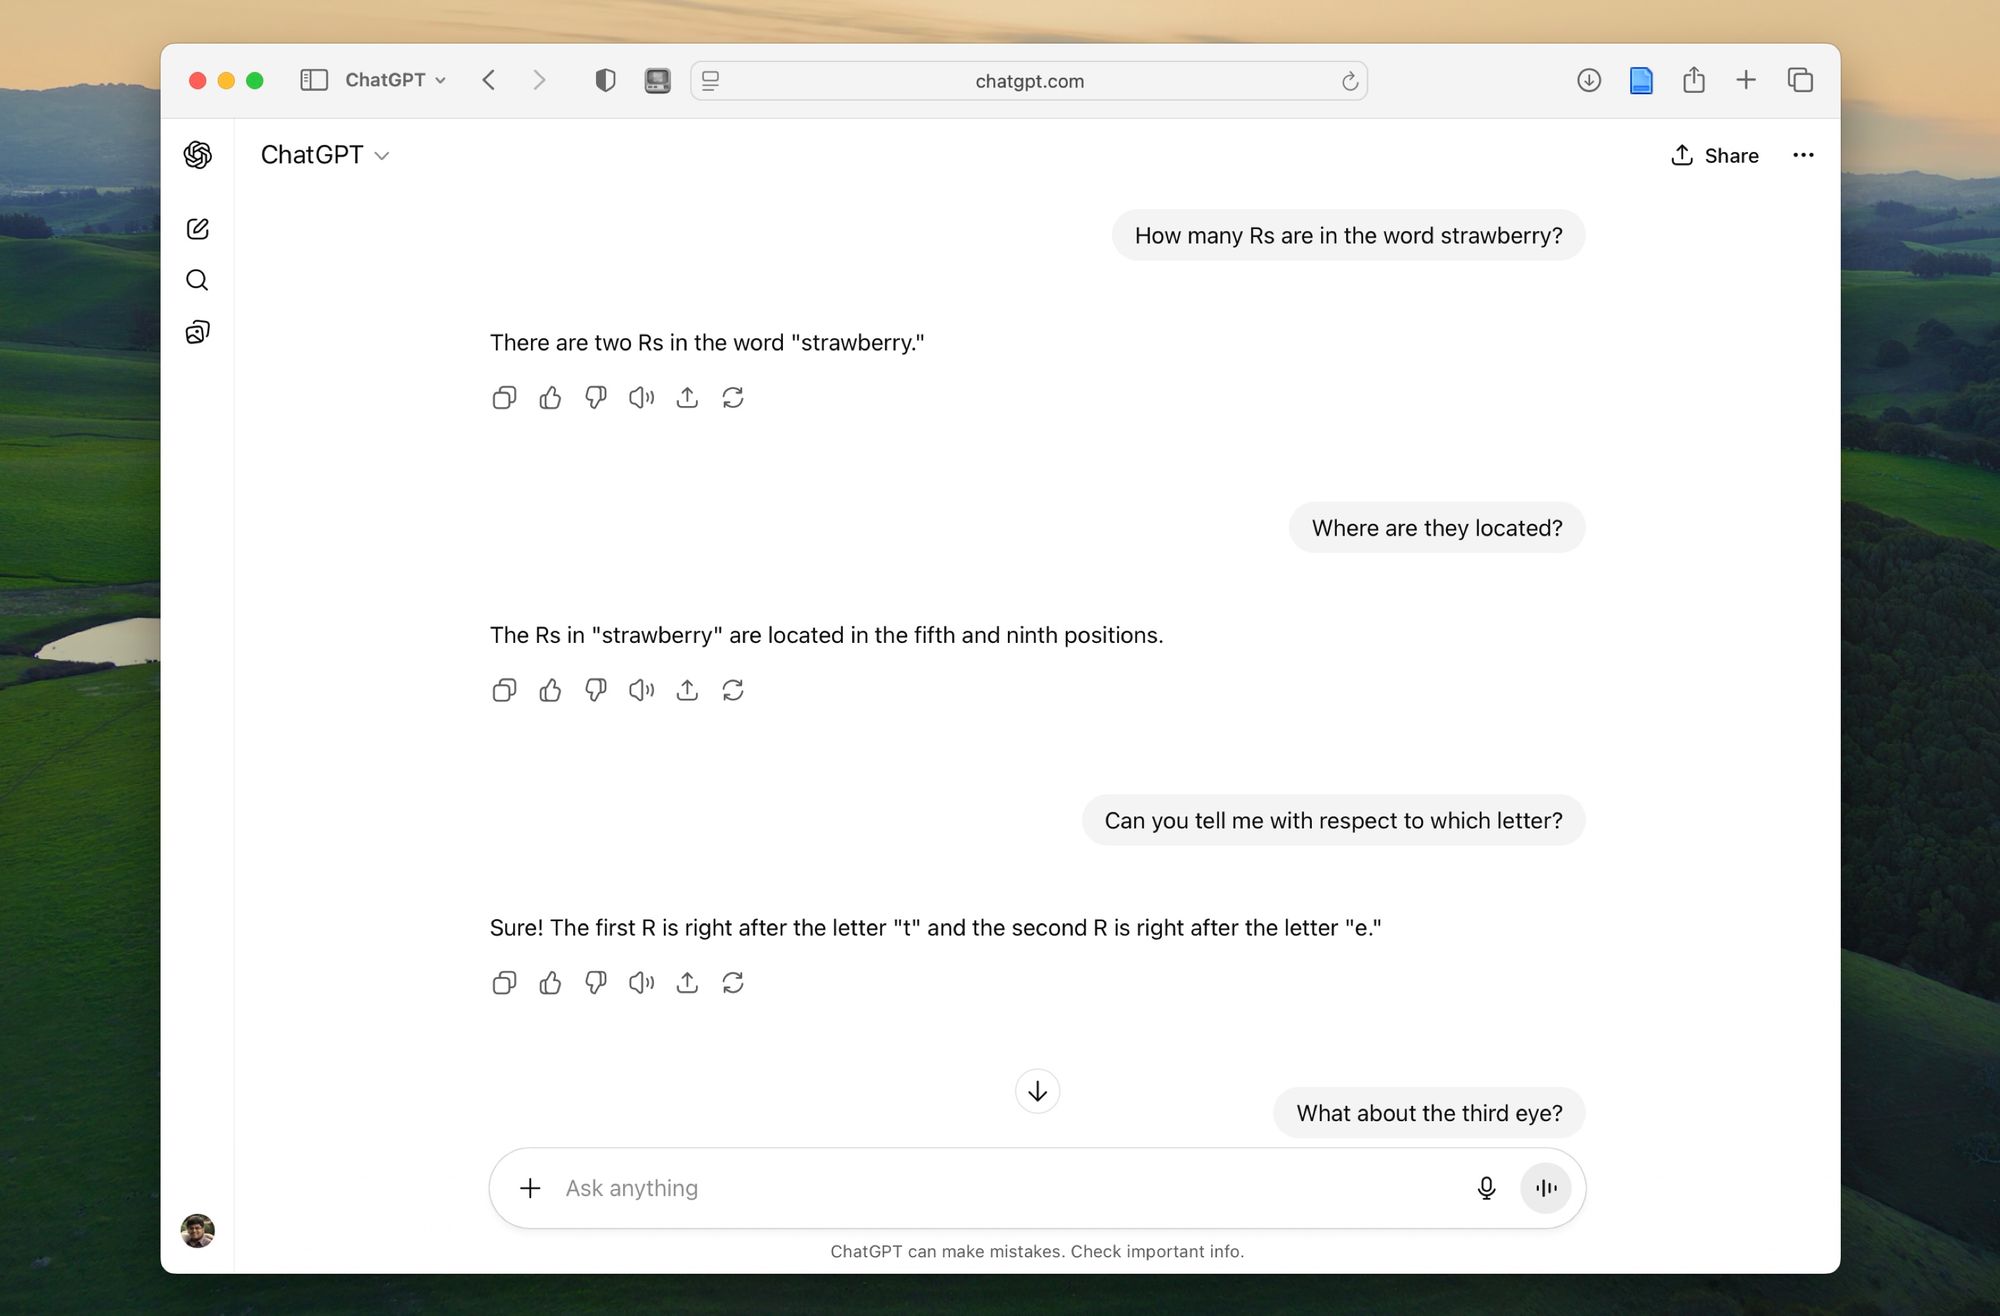The width and height of the screenshot is (2000, 1316).
Task: Select the "What about the third eye?" message
Action: pyautogui.click(x=1429, y=1113)
